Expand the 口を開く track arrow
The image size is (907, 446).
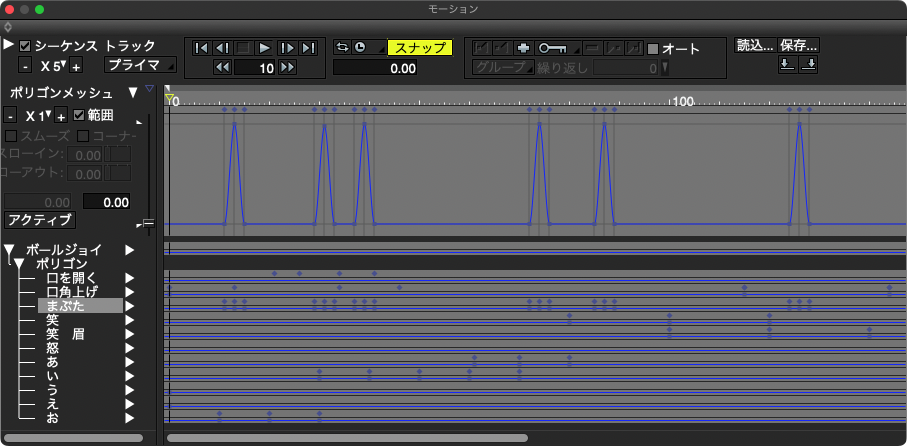(130, 278)
